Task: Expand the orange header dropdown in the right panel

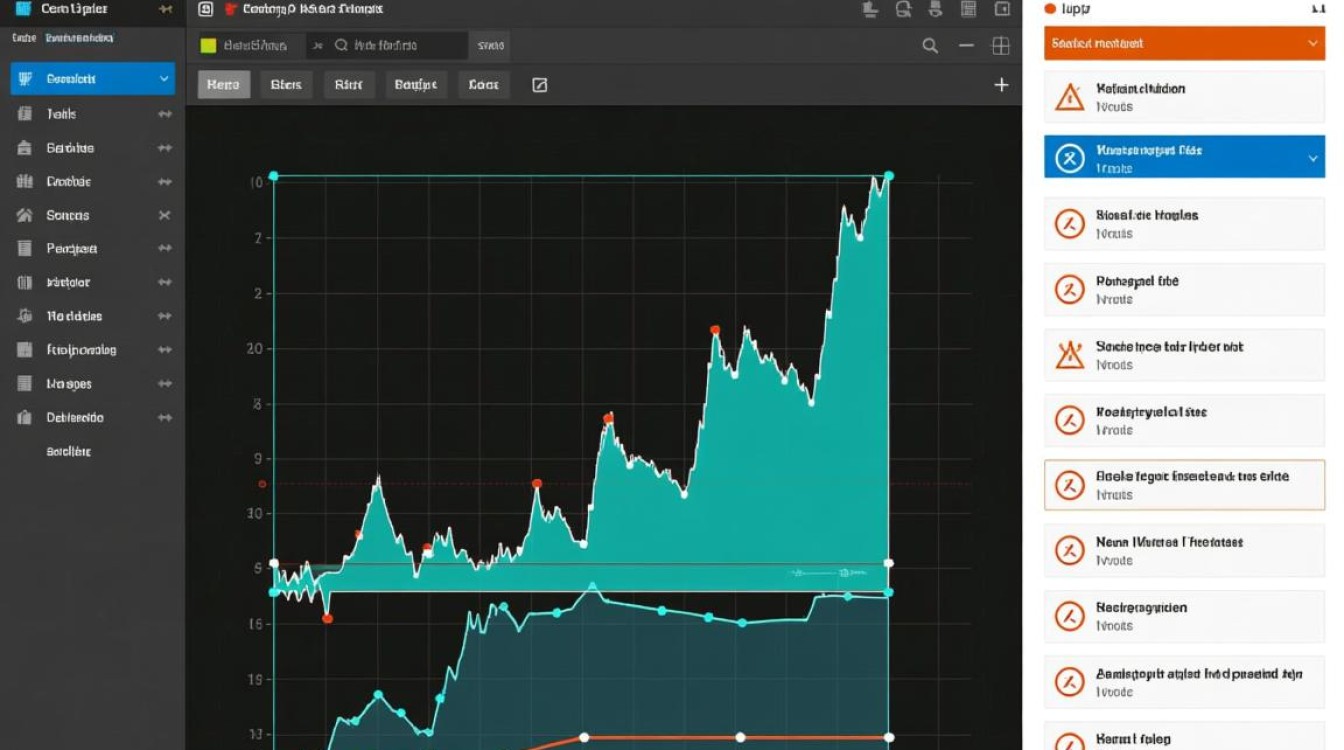Action: (x=1313, y=44)
